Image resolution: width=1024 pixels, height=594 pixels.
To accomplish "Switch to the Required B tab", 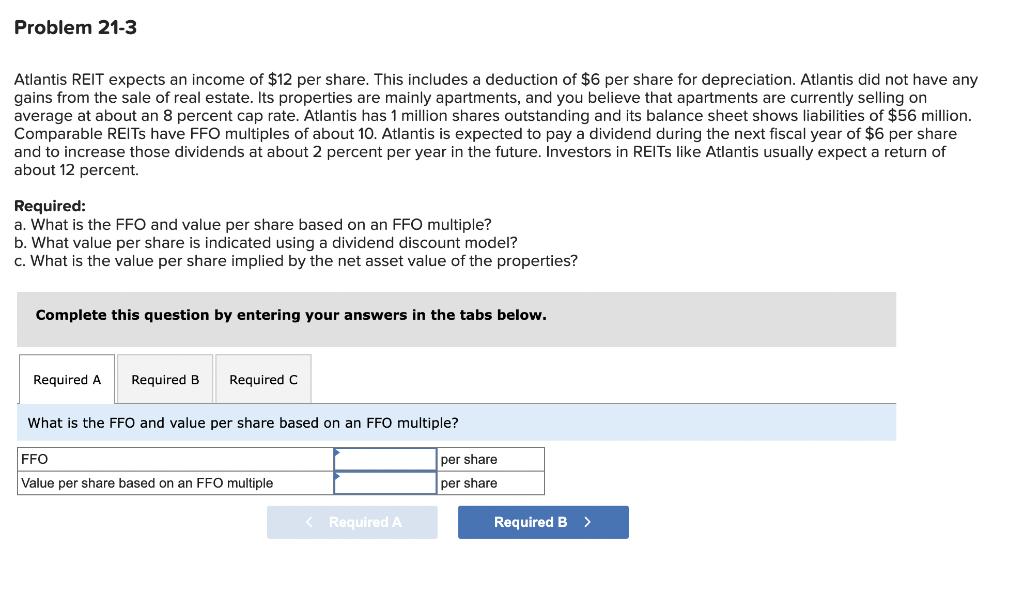I will point(164,379).
